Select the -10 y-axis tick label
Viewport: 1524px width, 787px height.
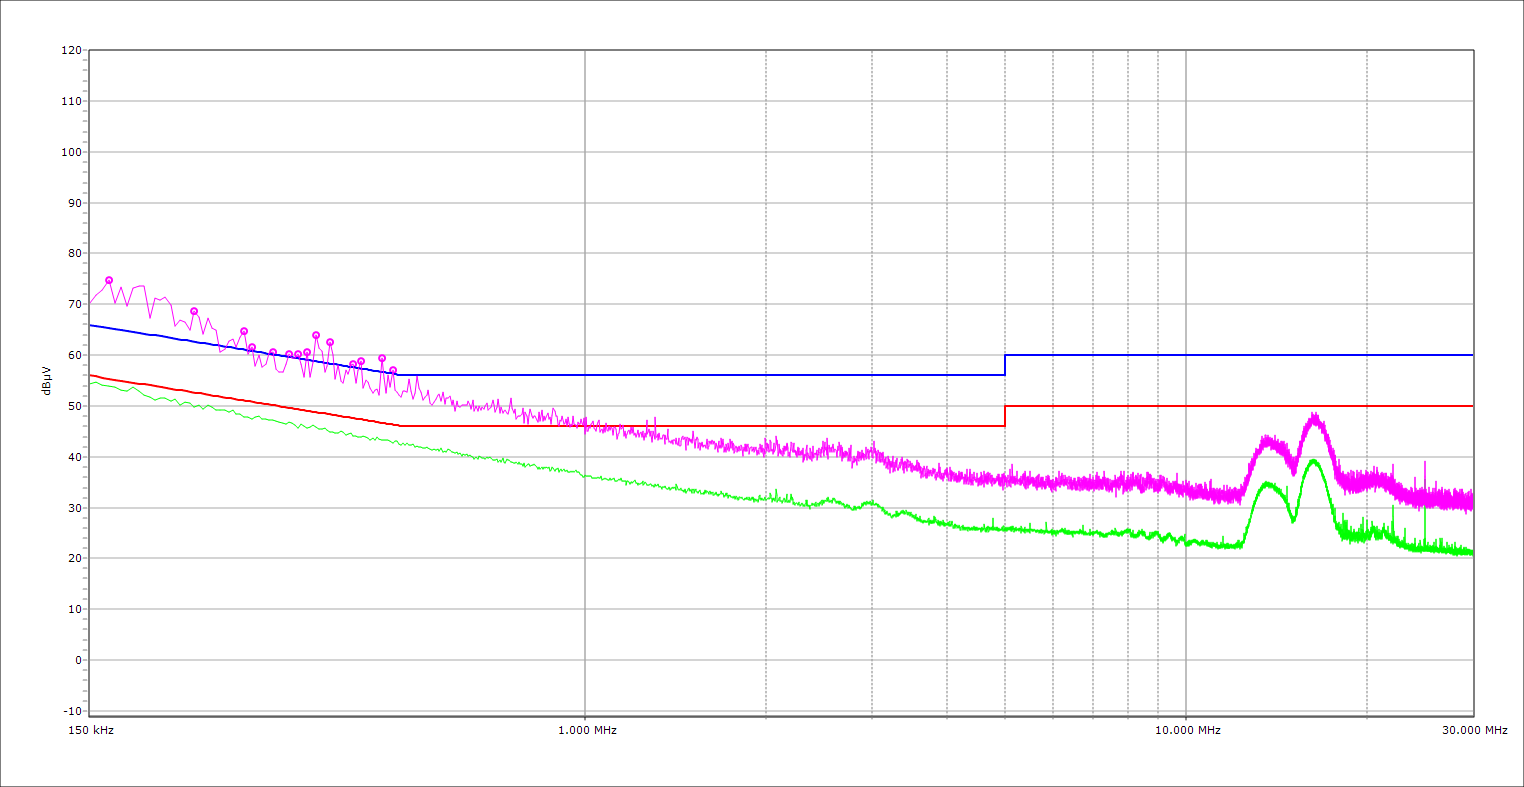(x=71, y=711)
